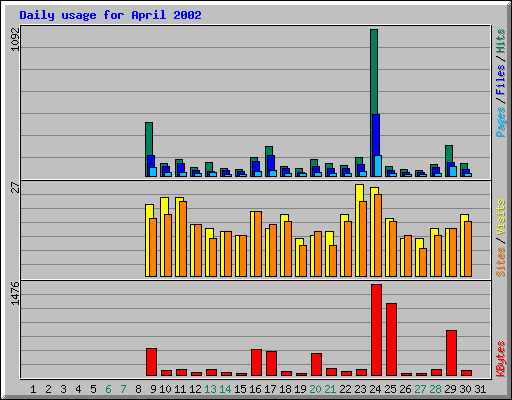Click day label 24 on the x-axis
512x400 pixels.
(375, 389)
